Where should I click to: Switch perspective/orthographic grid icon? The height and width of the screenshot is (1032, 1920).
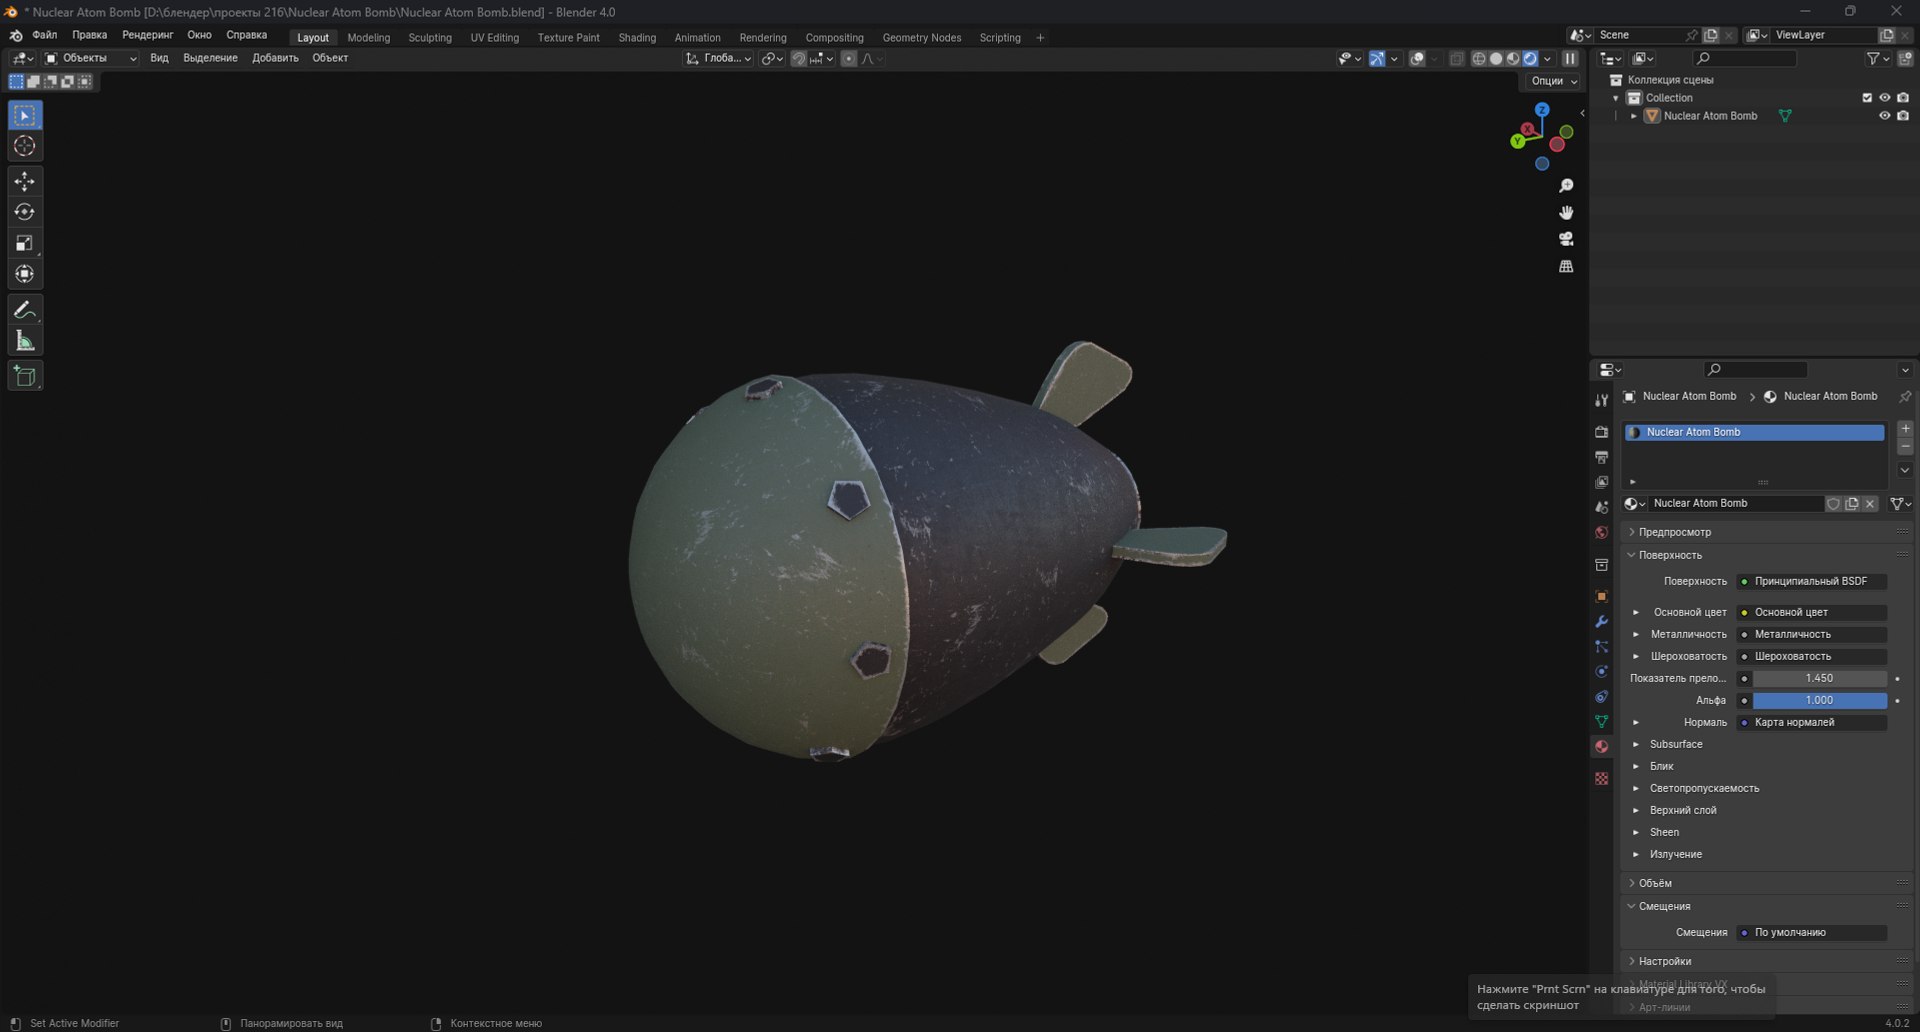pos(1566,266)
